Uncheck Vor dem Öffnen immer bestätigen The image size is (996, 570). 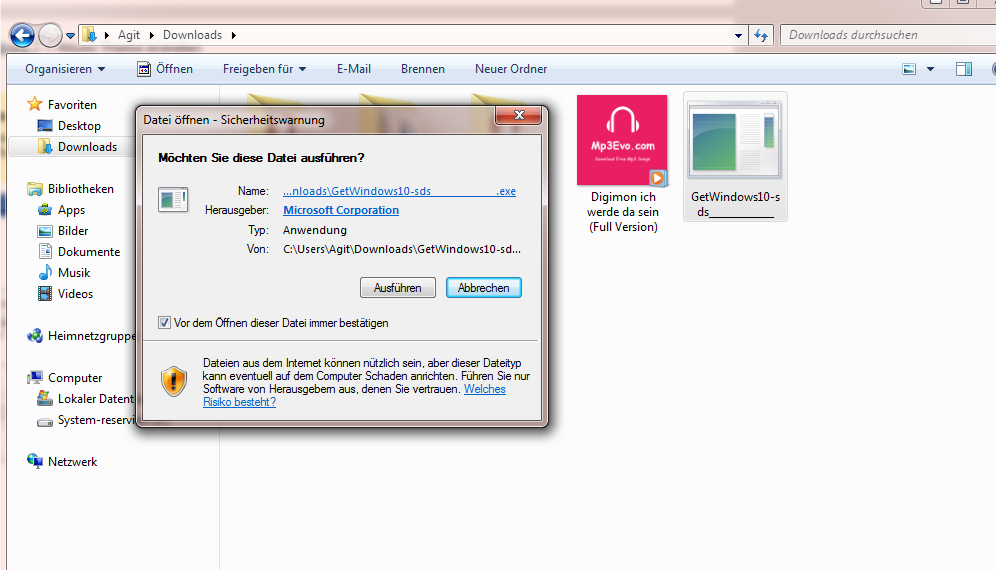(x=165, y=323)
